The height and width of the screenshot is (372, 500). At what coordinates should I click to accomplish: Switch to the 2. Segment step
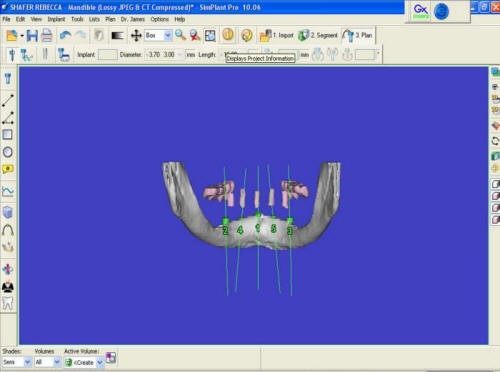pos(318,35)
